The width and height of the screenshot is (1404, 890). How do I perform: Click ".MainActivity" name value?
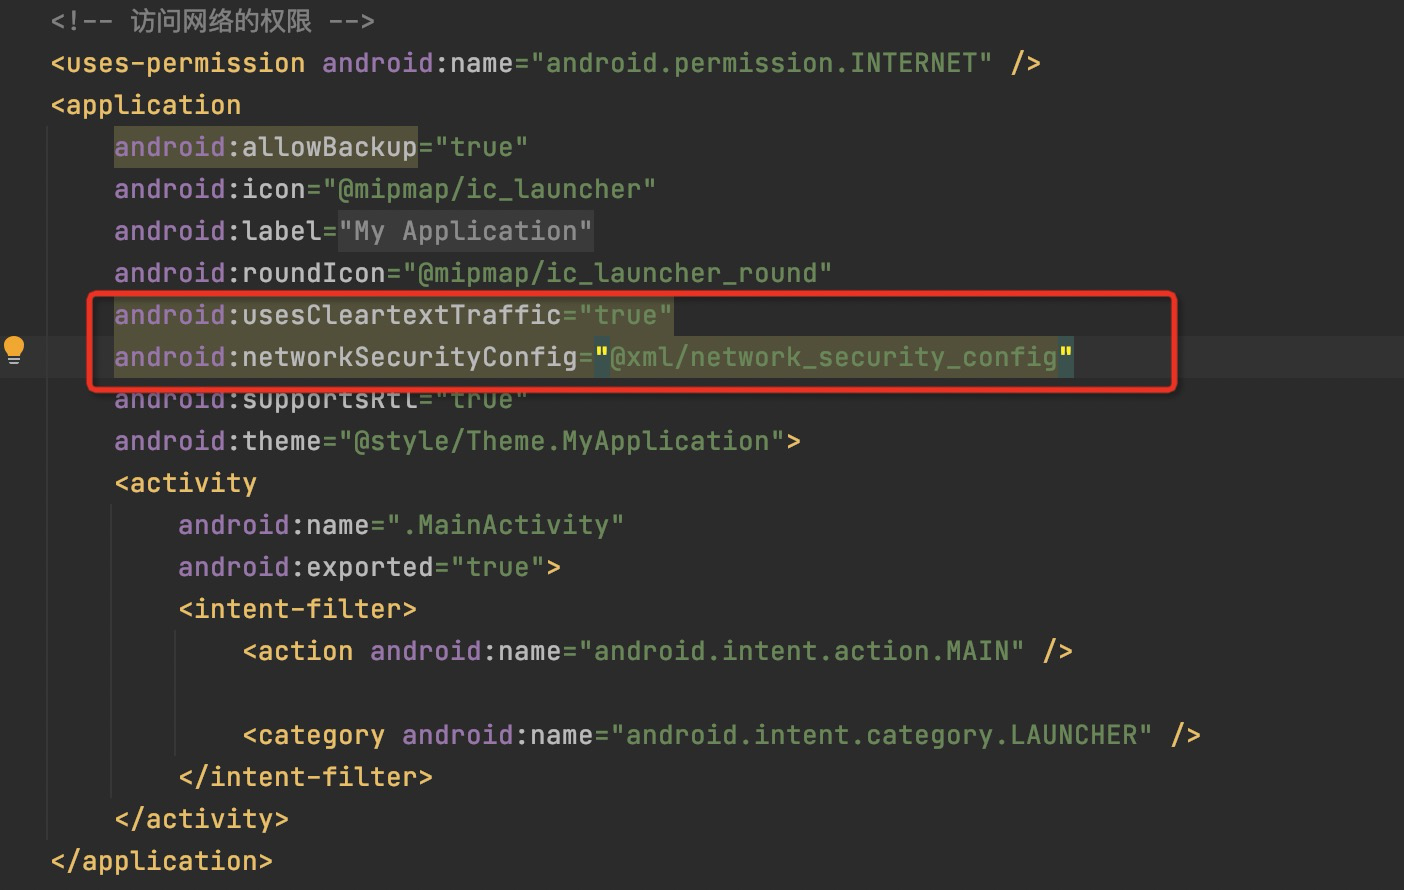(505, 525)
